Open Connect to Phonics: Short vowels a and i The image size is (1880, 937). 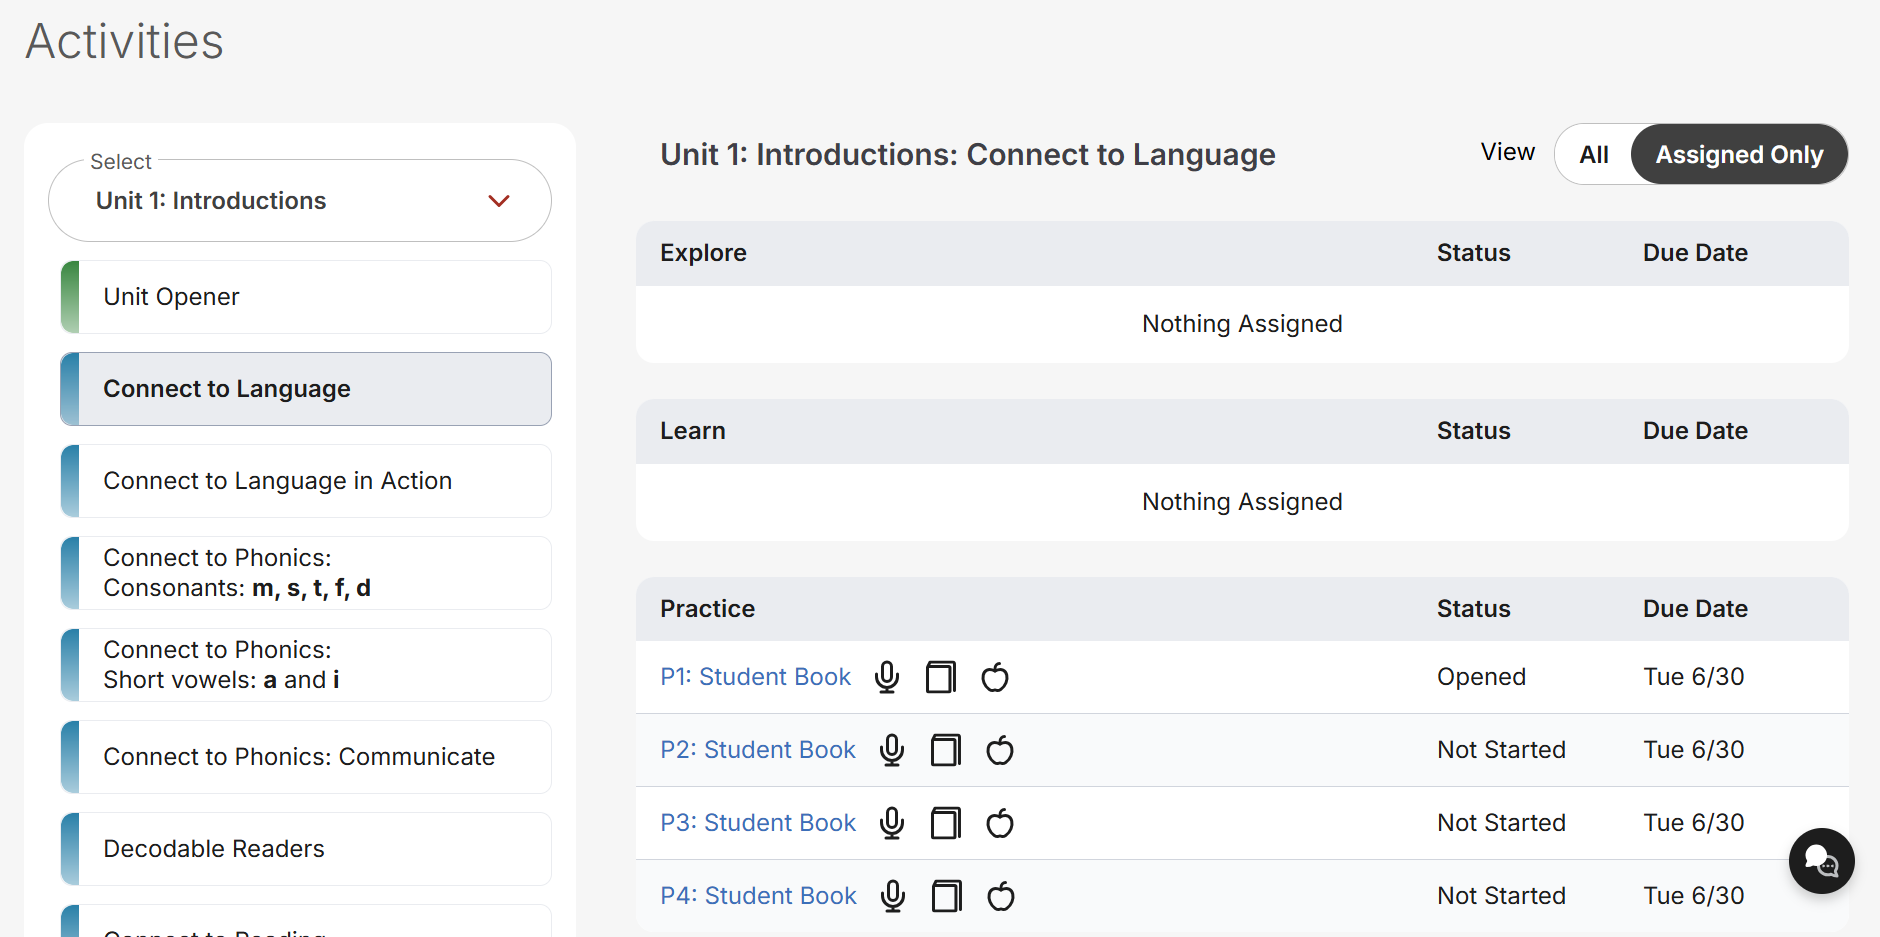306,665
